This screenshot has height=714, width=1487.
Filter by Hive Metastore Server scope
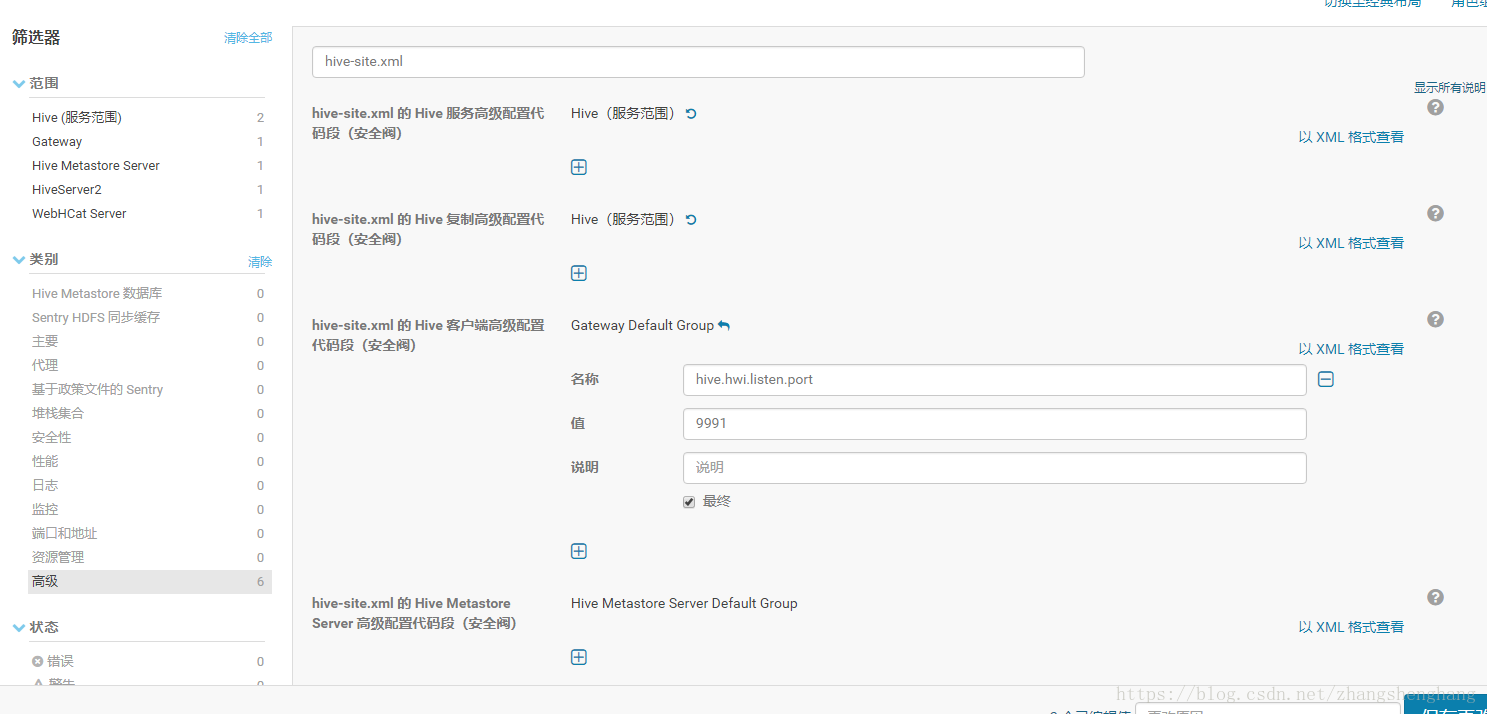pyautogui.click(x=150, y=165)
